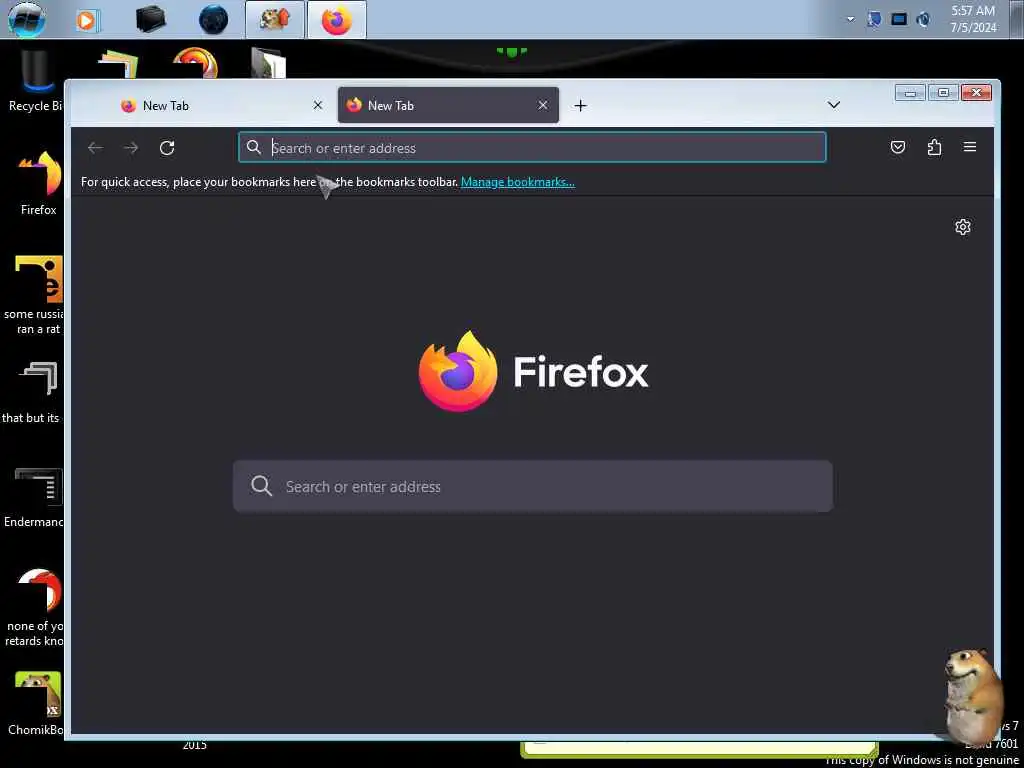
Task: Open a new tab with plus button
Action: (x=581, y=106)
